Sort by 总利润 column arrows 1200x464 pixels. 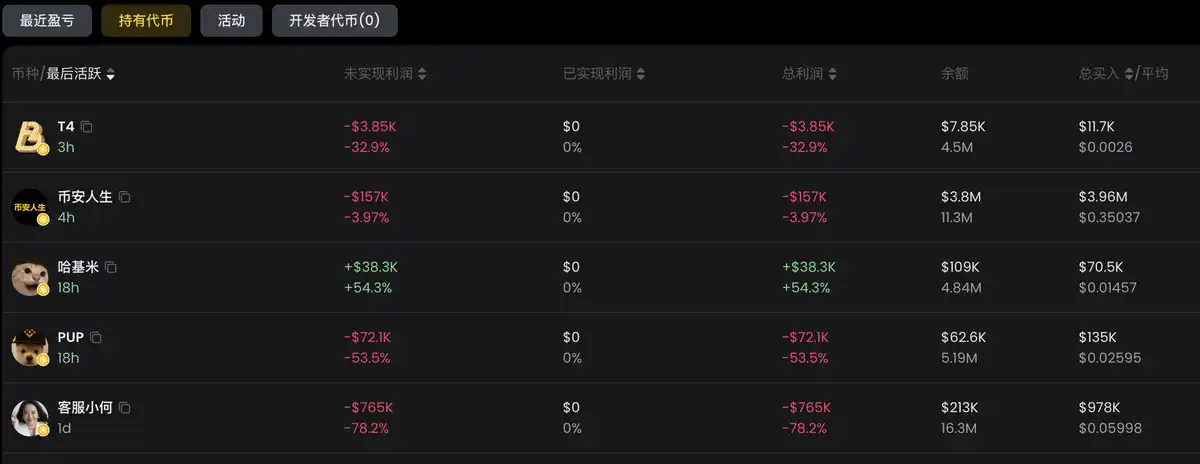[832, 74]
